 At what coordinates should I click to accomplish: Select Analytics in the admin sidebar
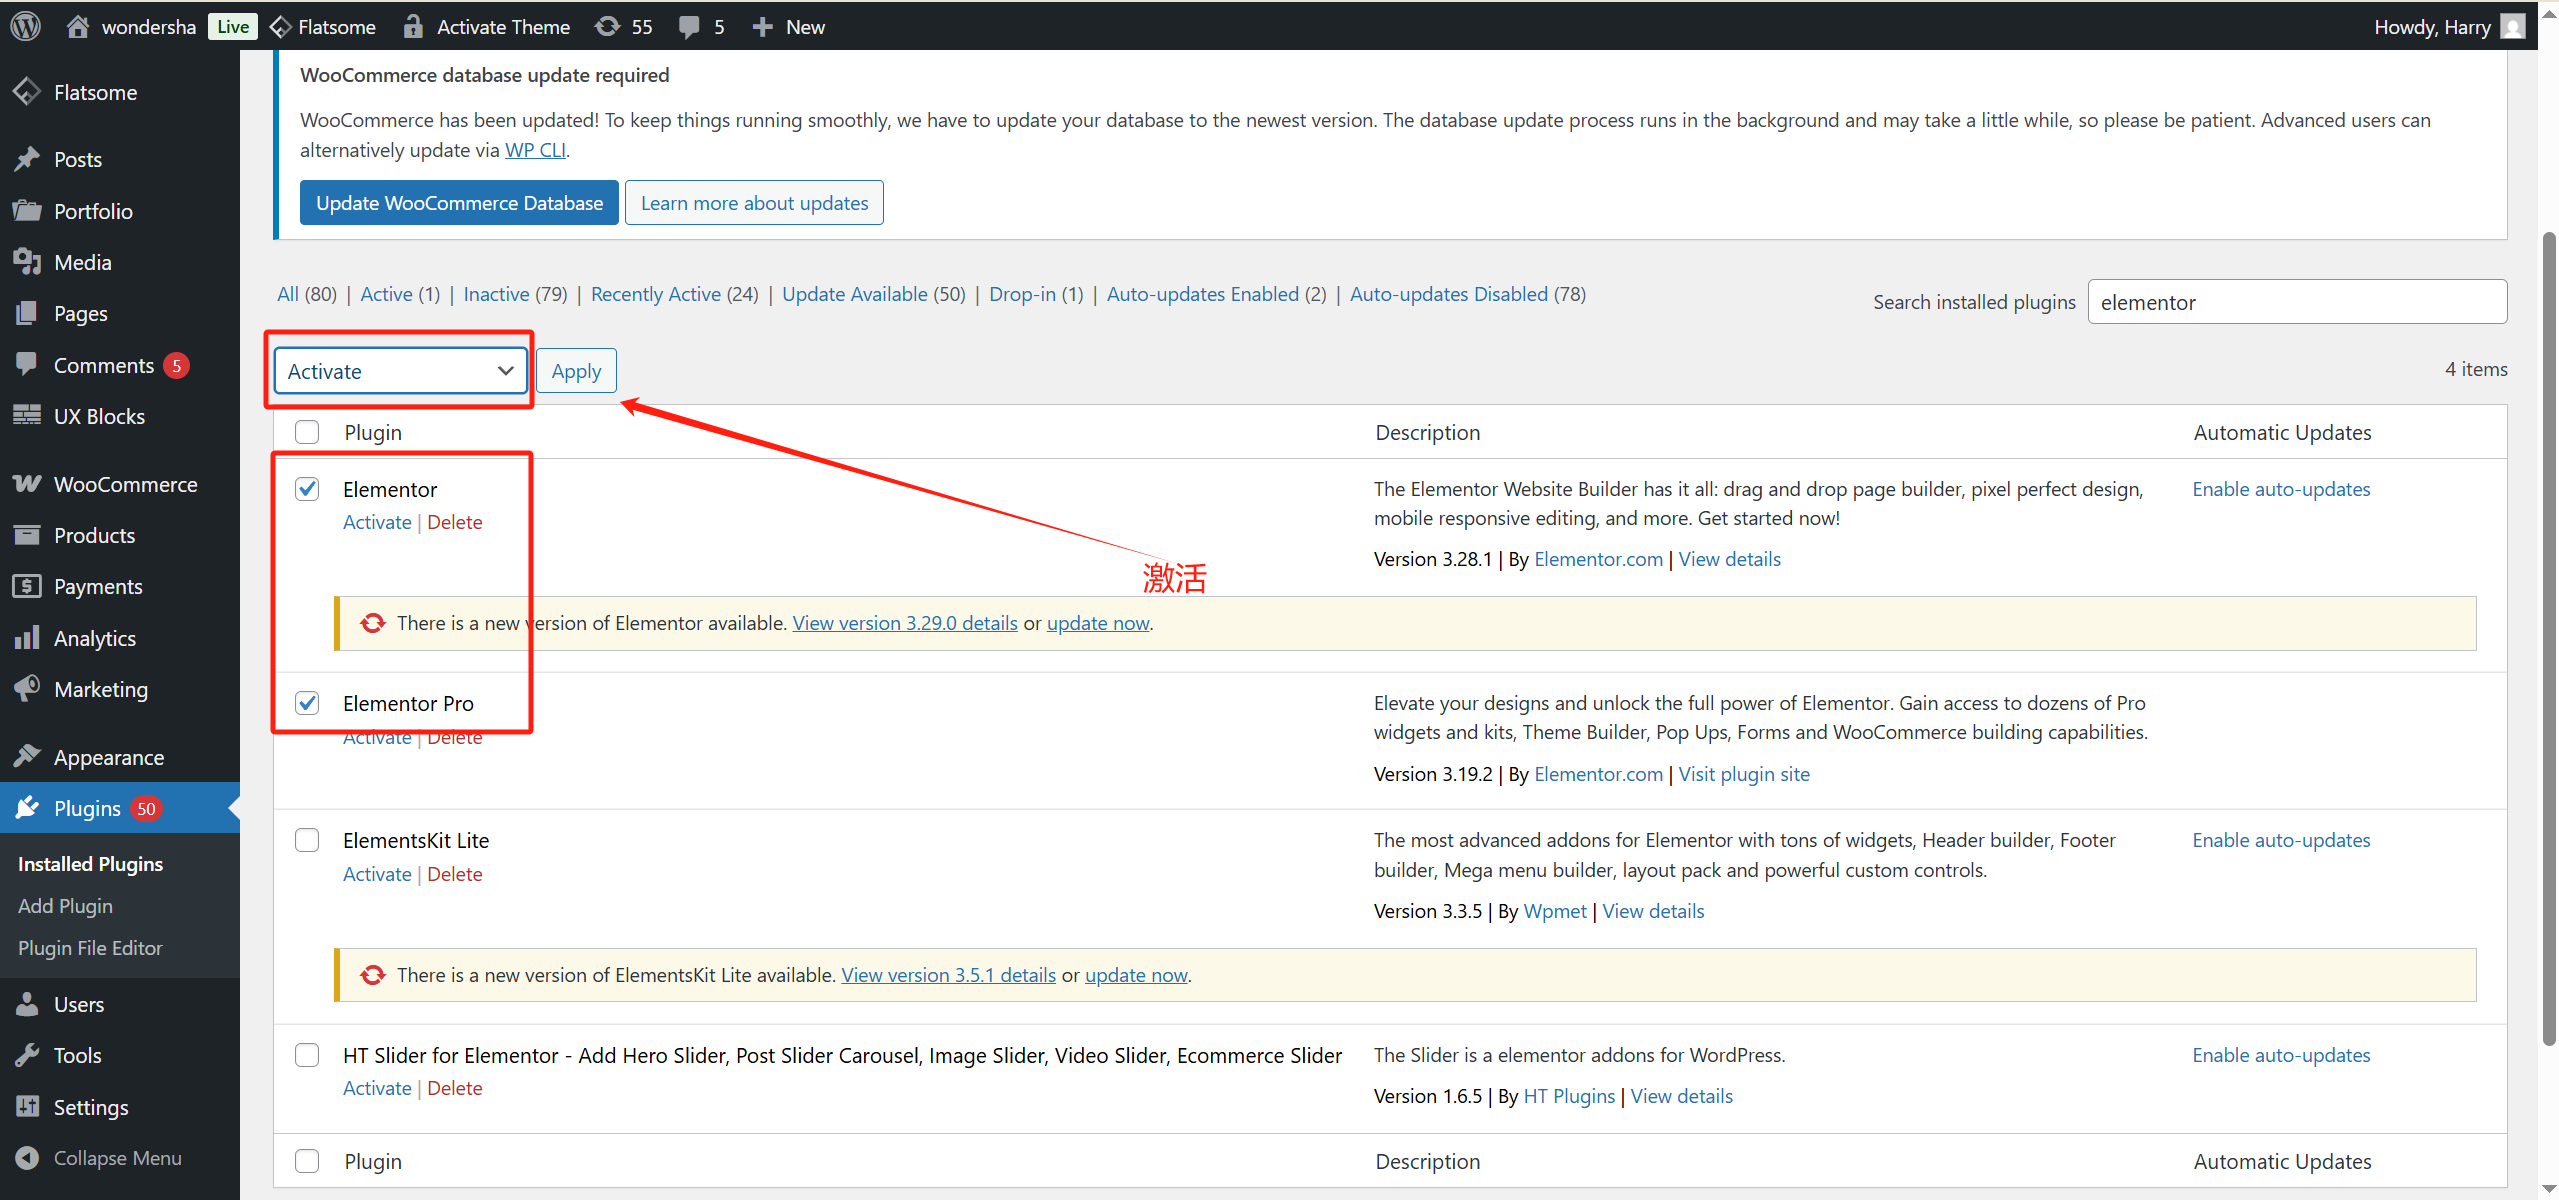pyautogui.click(x=95, y=637)
